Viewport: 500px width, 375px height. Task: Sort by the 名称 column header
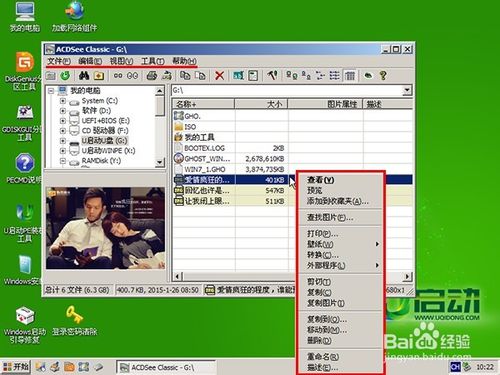[204, 104]
